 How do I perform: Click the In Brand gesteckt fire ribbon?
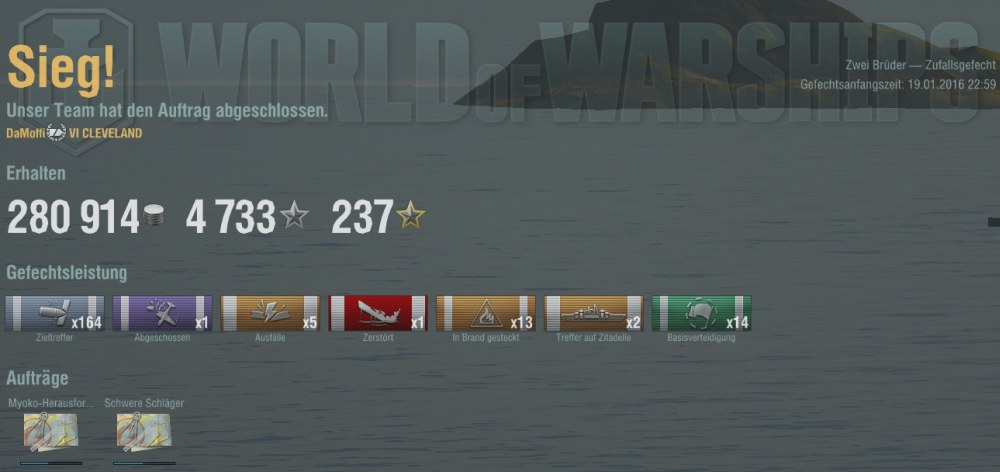point(486,313)
